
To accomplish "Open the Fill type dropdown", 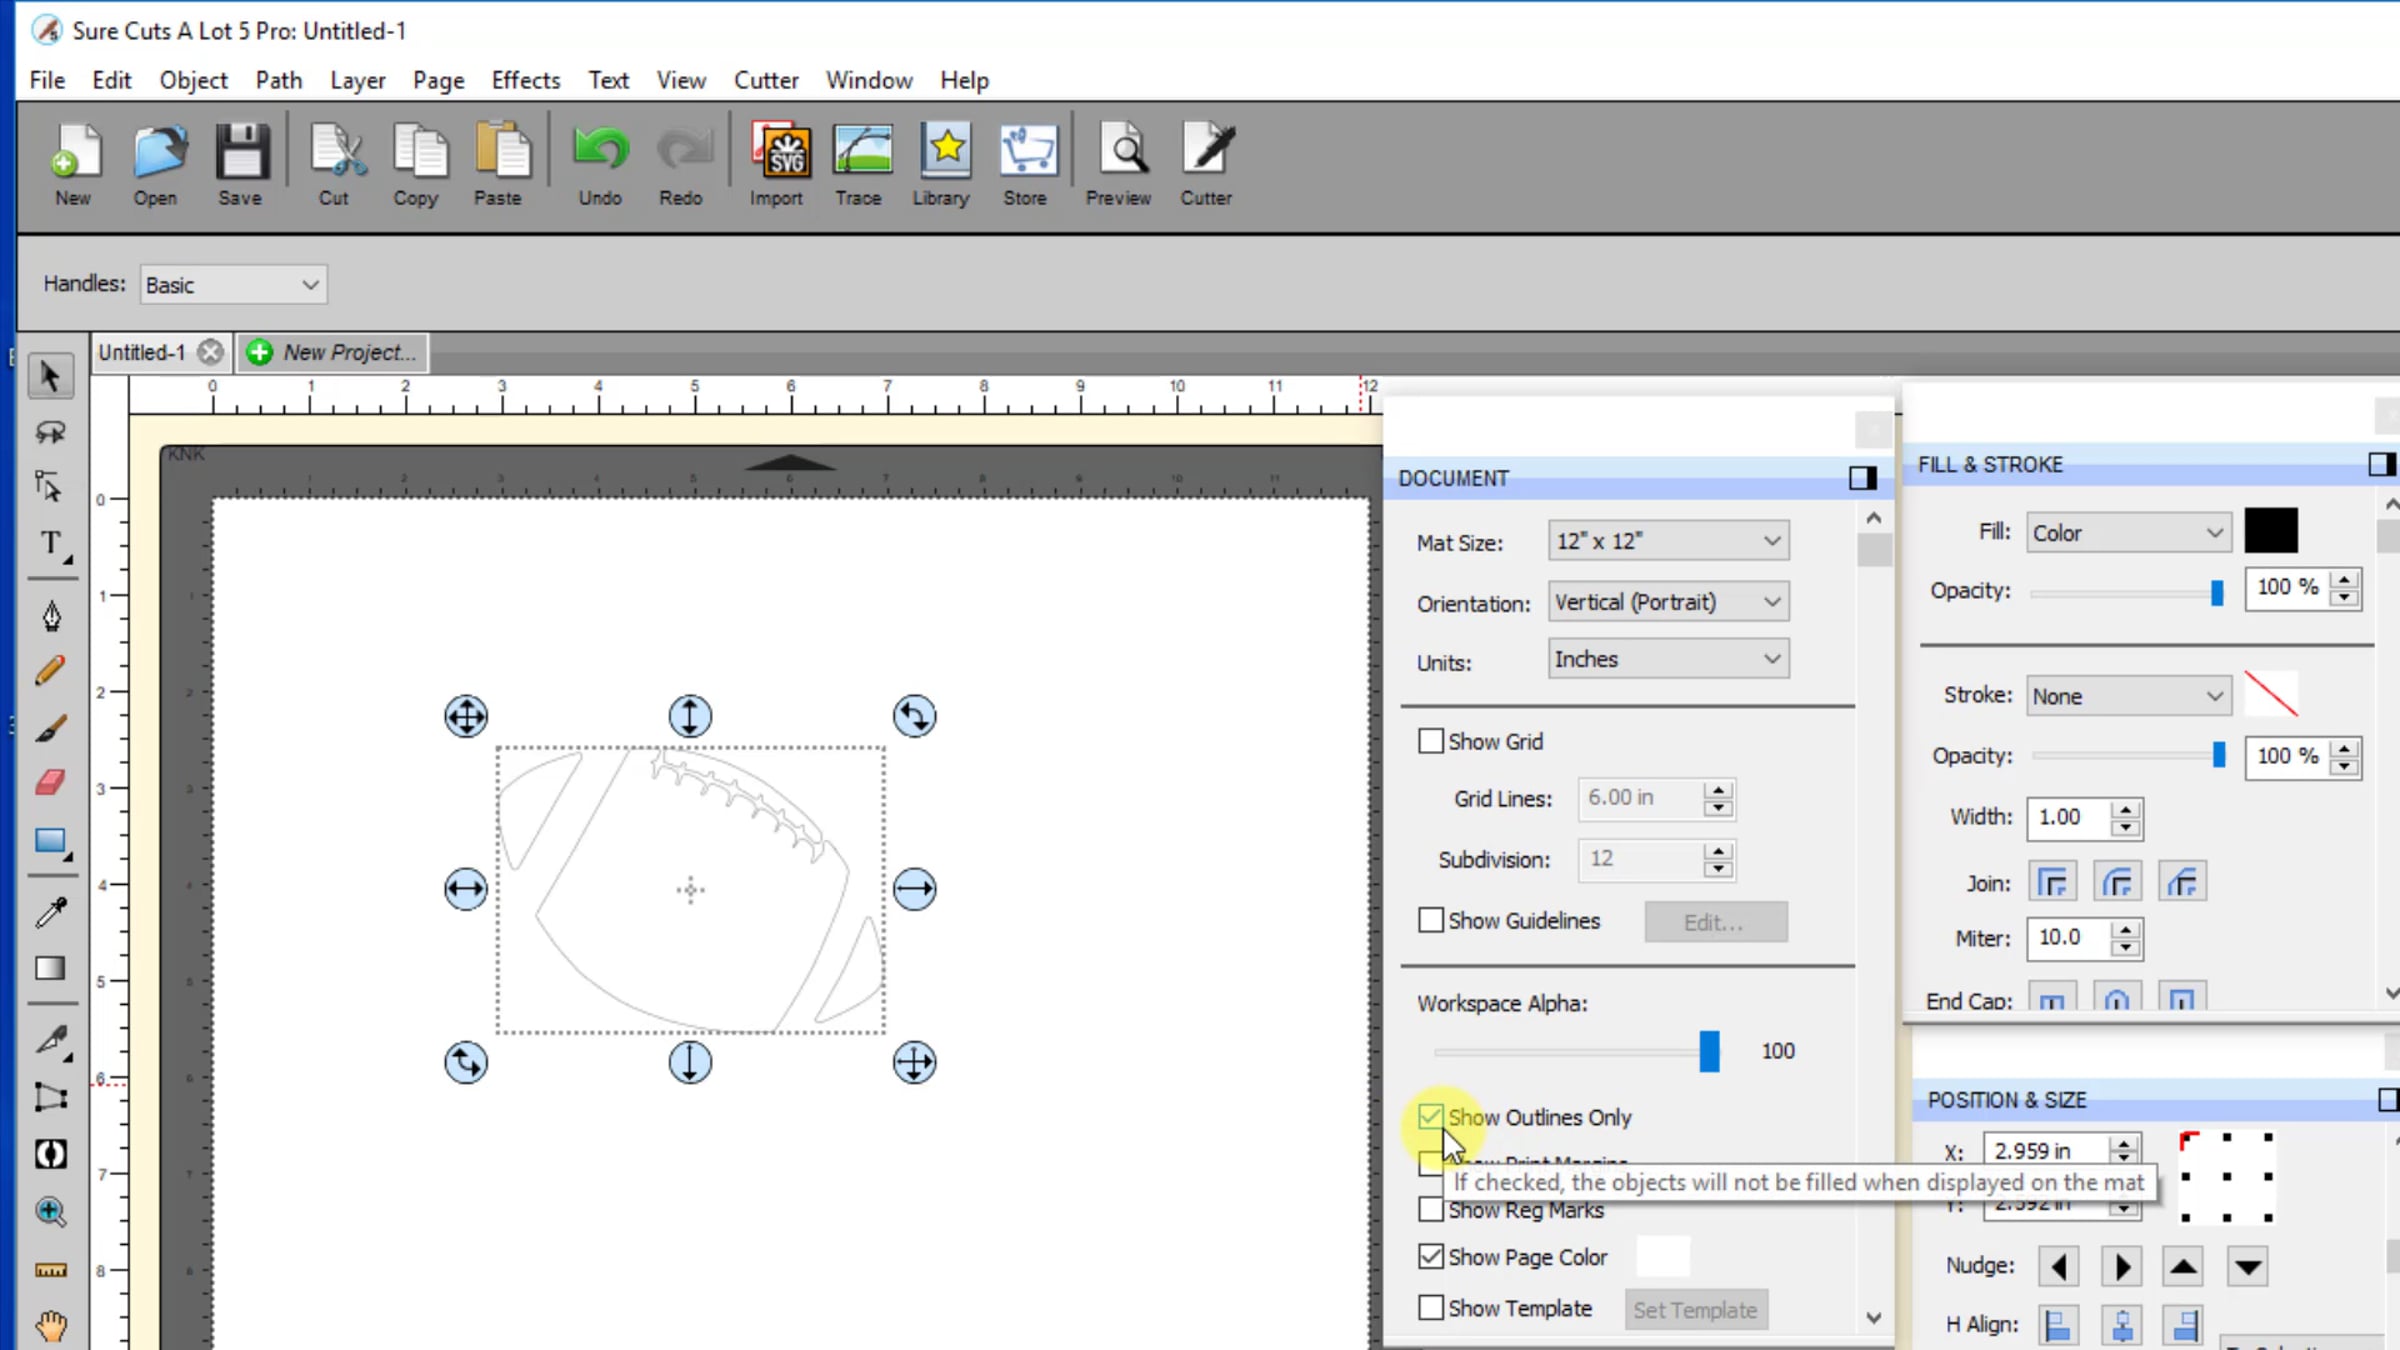I will tap(2128, 533).
